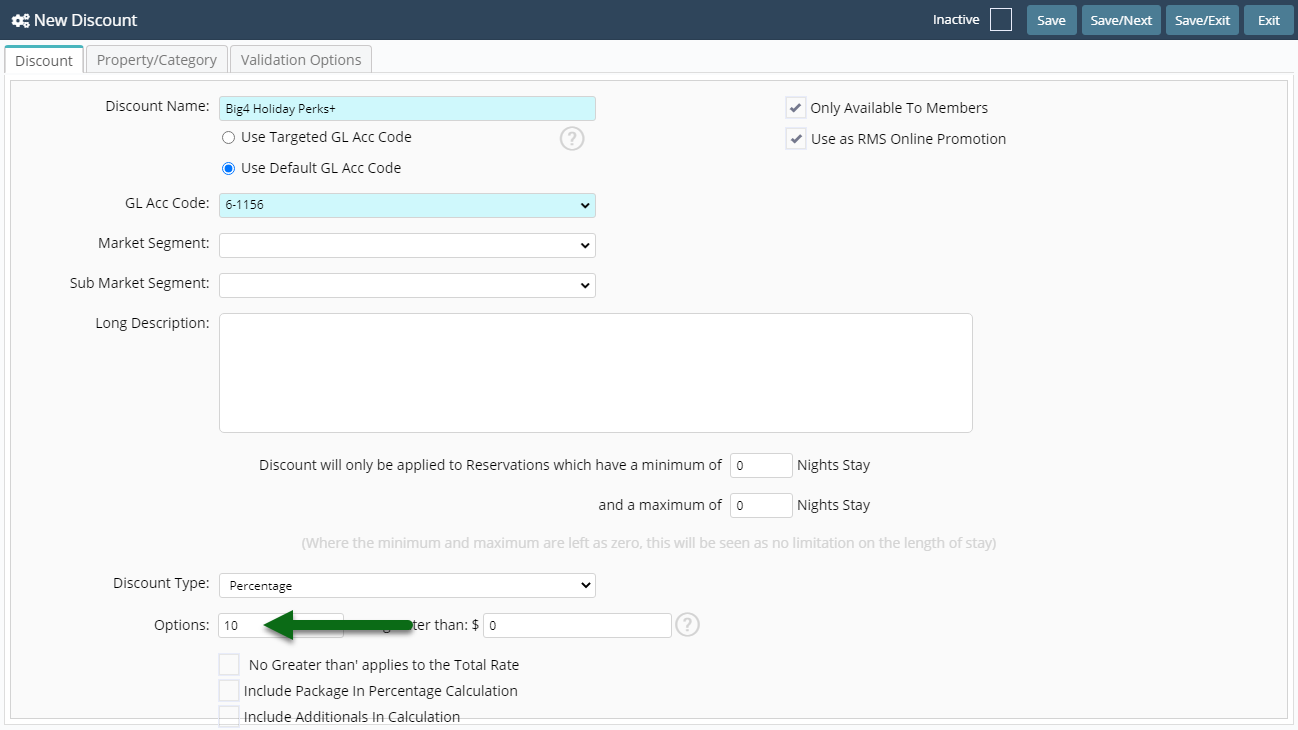Click the No Greater Than help icon

tap(687, 625)
